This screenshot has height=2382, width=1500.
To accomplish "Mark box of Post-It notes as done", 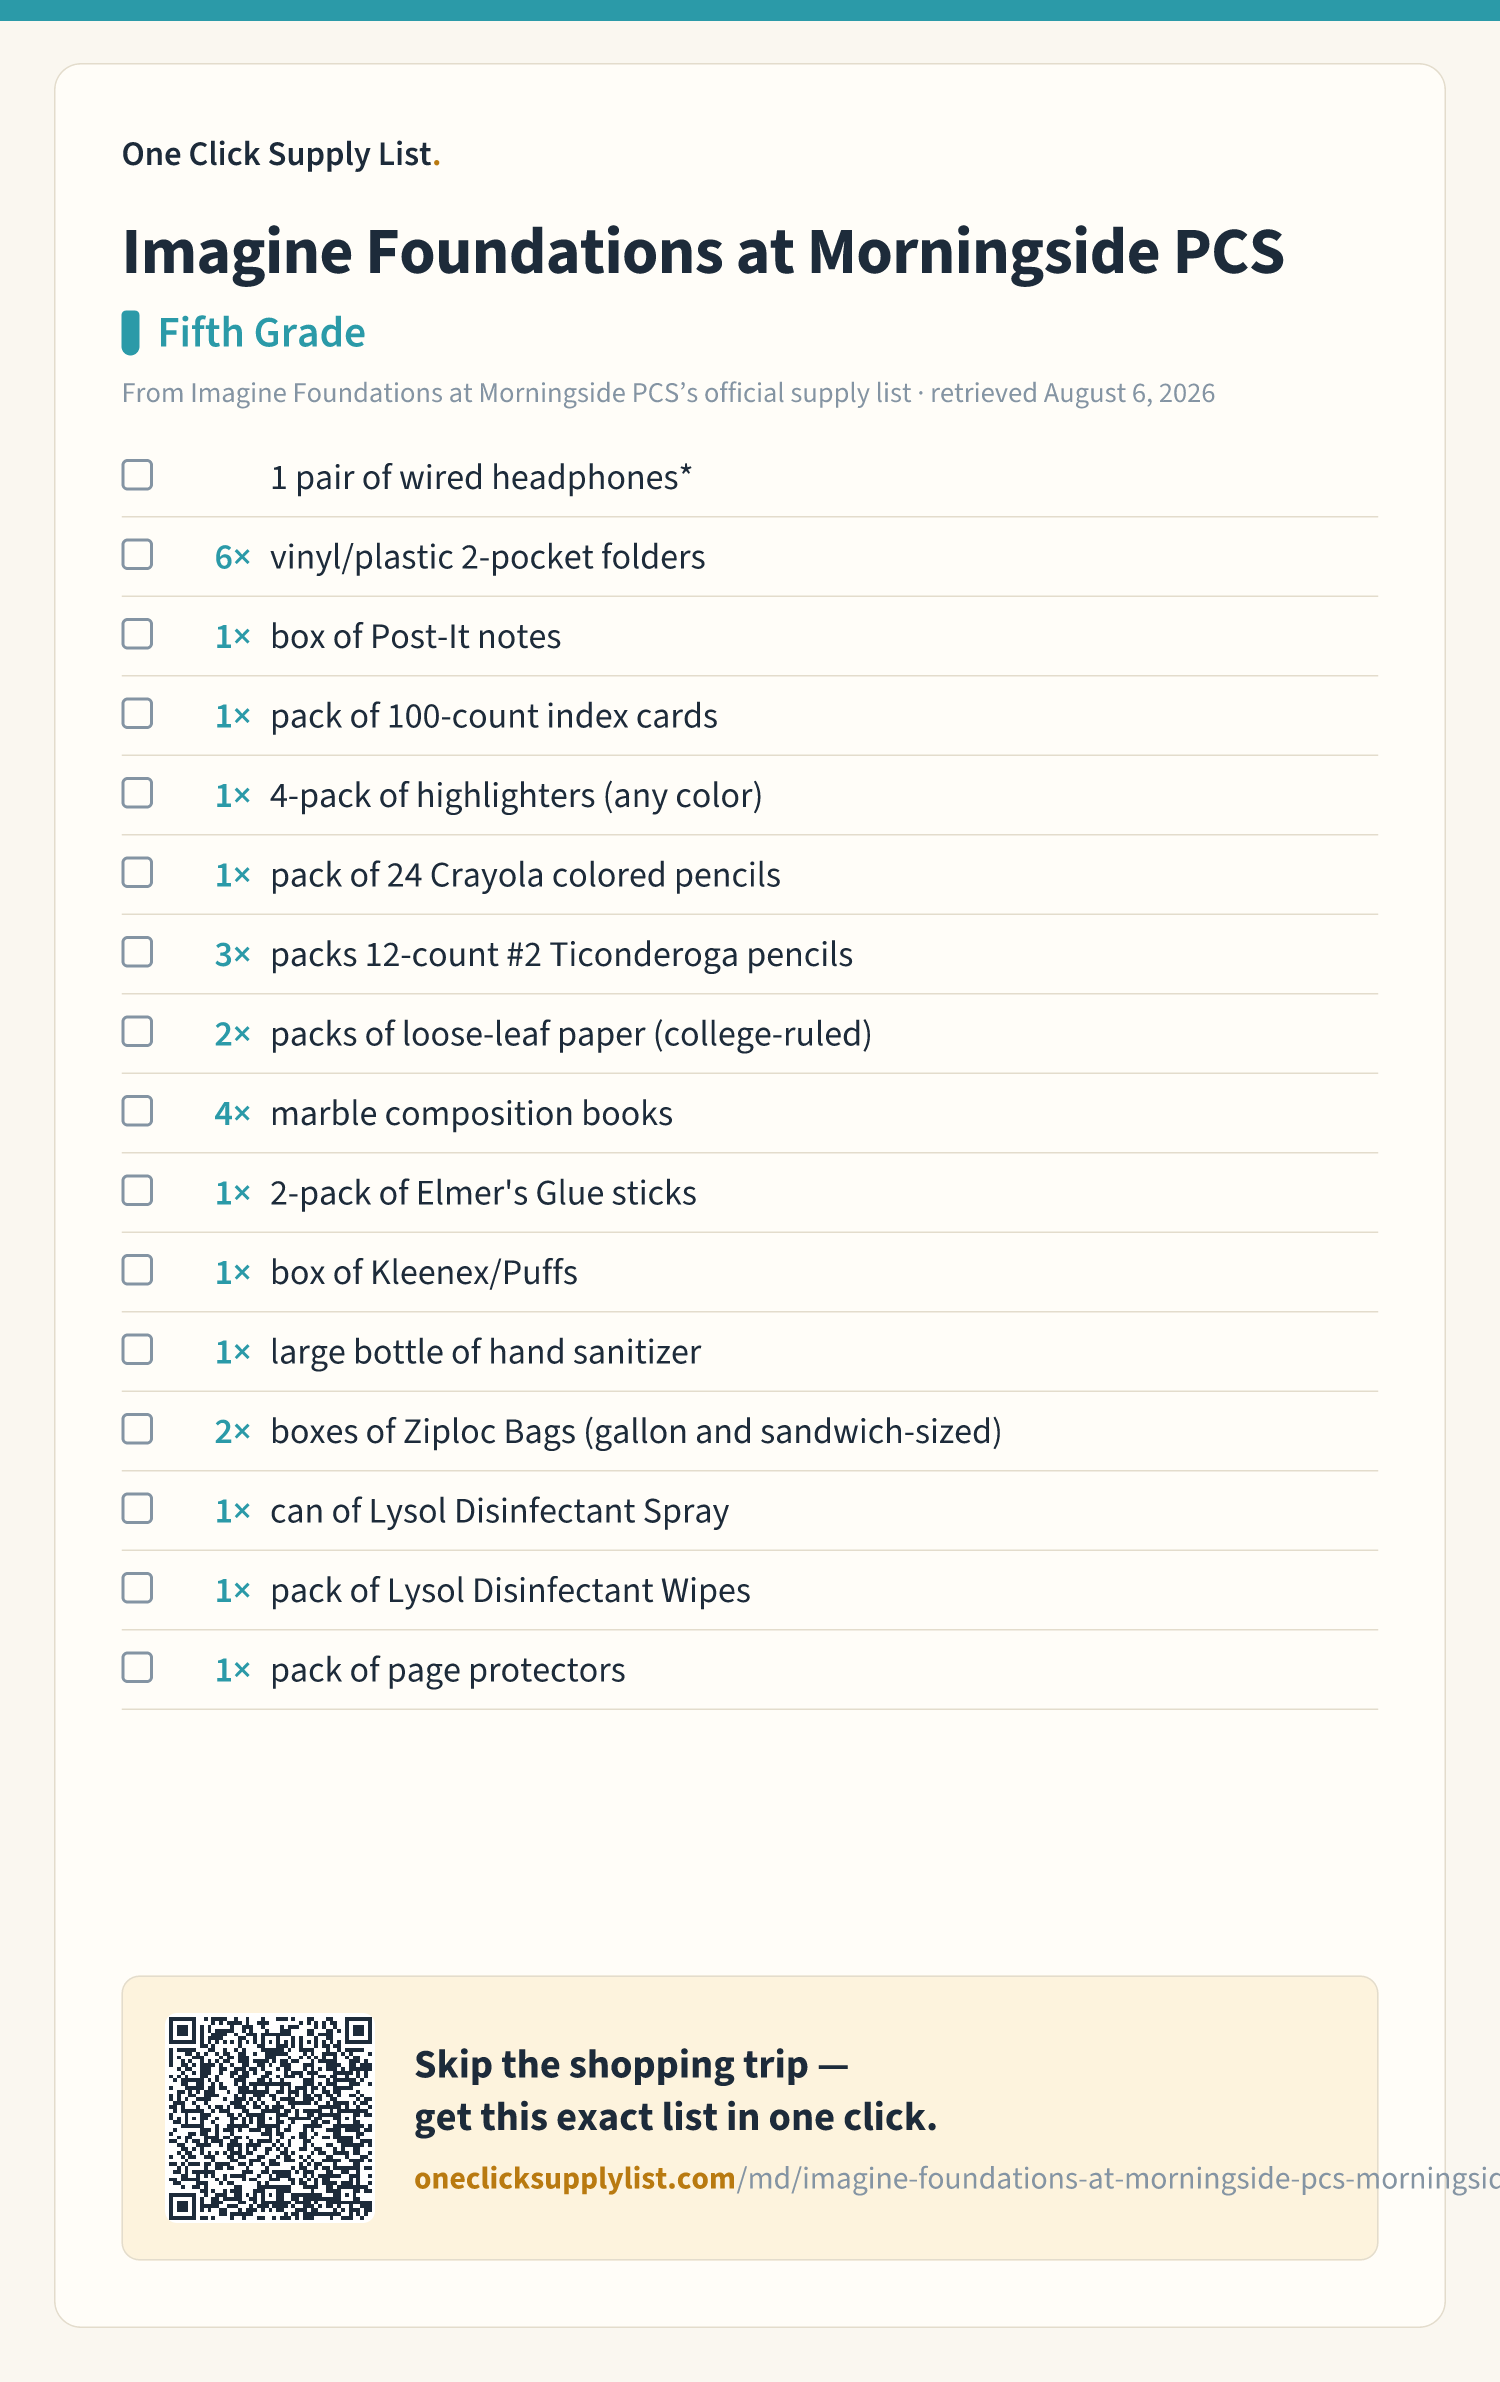I will click(x=137, y=634).
